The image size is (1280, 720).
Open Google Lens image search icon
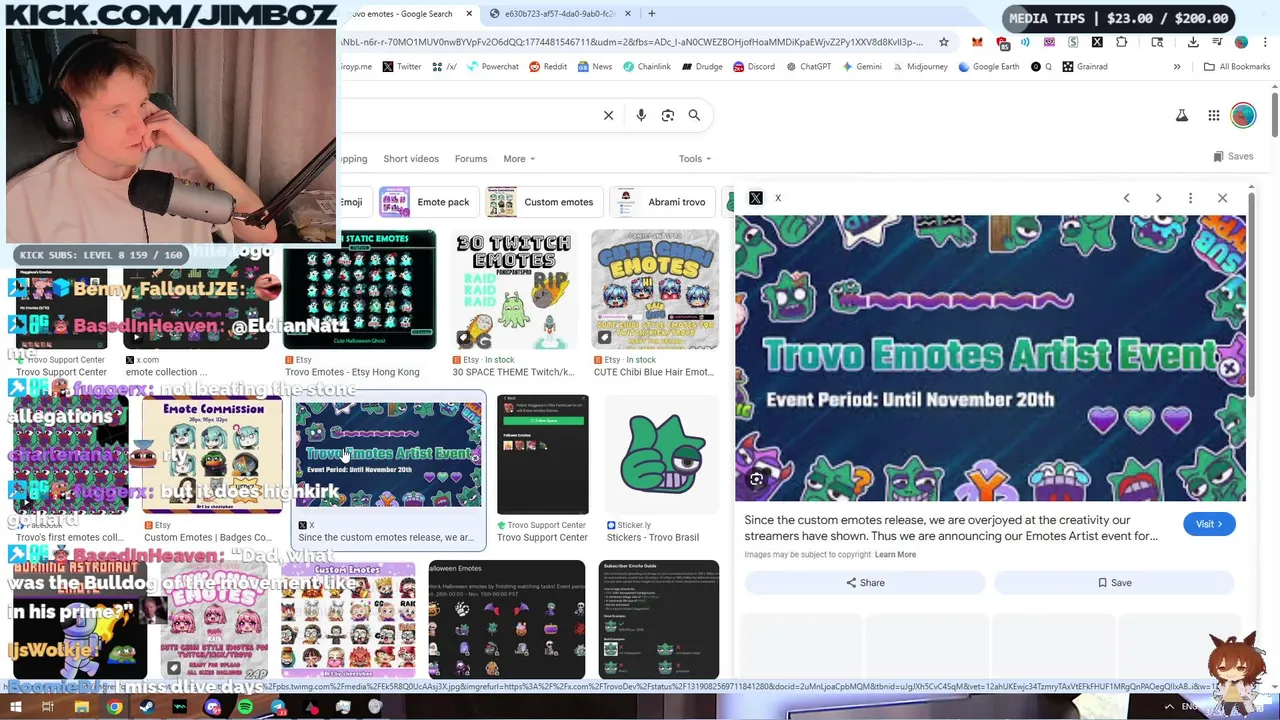(x=668, y=115)
